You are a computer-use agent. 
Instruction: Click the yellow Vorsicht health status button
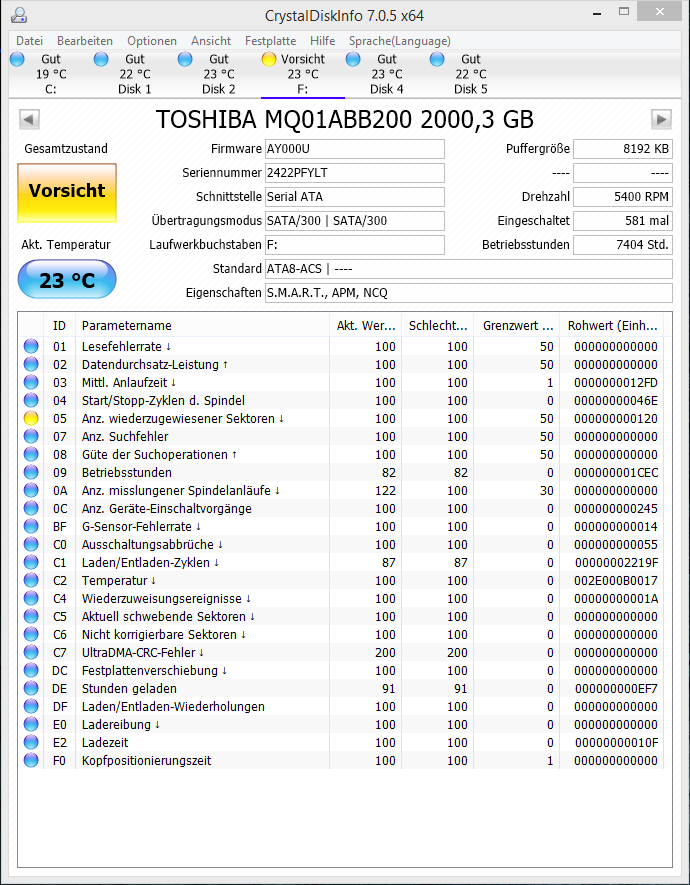pyautogui.click(x=67, y=192)
